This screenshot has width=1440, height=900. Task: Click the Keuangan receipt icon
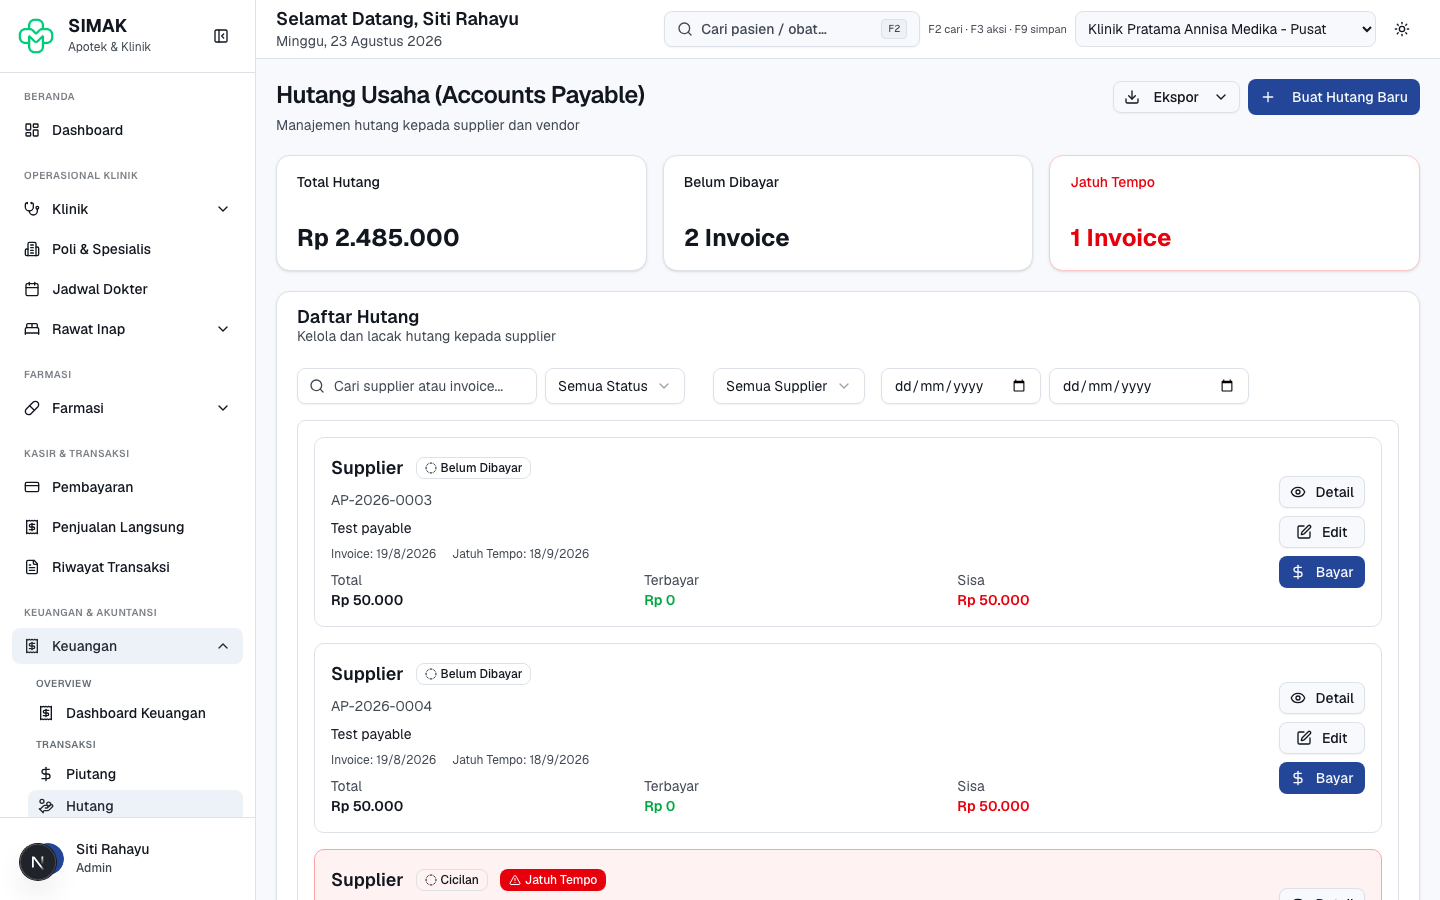tap(32, 646)
